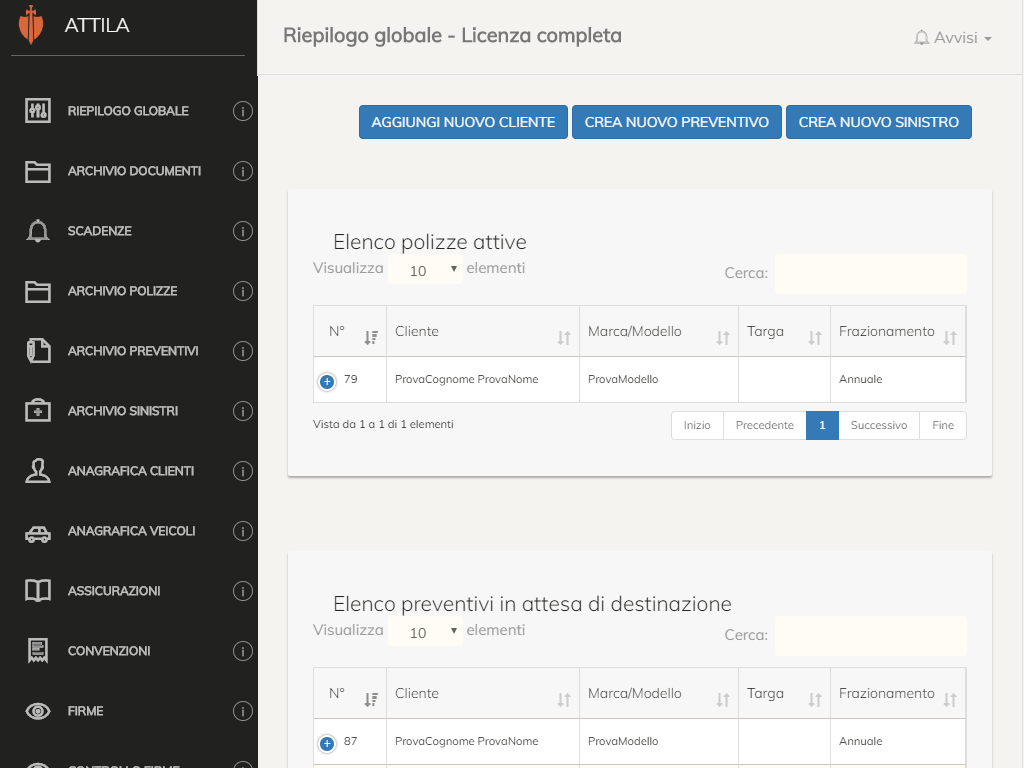1024x768 pixels.
Task: Click info icon for Anagrafica Clienti
Action: pyautogui.click(x=243, y=471)
